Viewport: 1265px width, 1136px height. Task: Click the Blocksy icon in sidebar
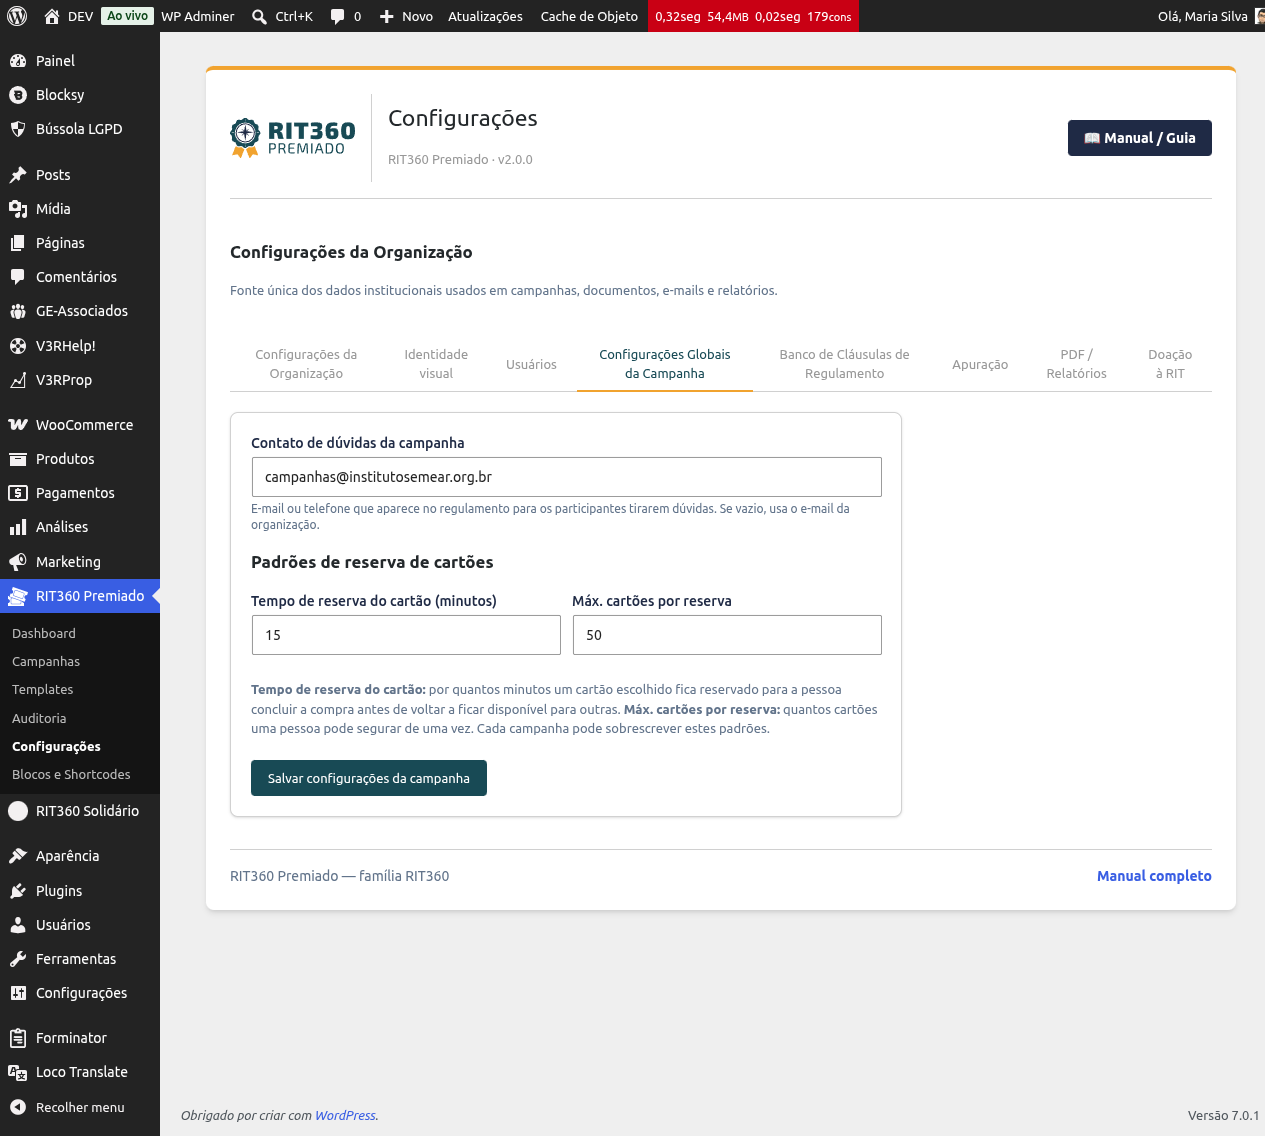(x=18, y=95)
